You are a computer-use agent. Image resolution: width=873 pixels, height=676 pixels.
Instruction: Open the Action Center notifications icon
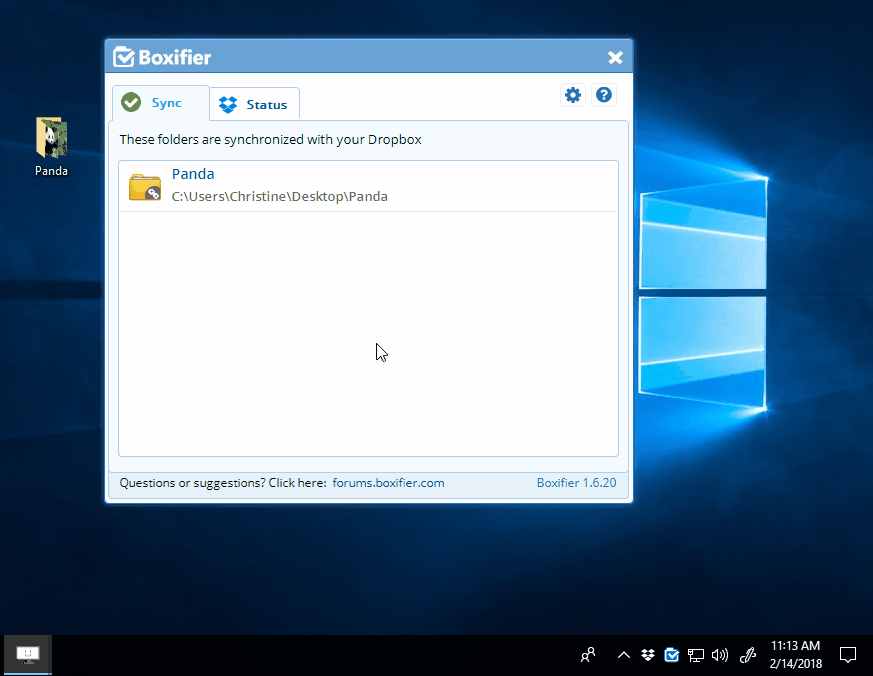(x=848, y=655)
